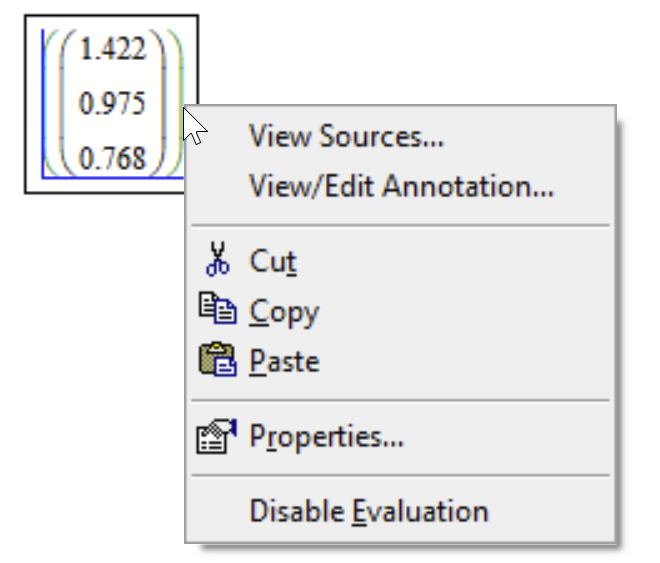Image resolution: width=660 pixels, height=563 pixels.
Task: Select the Cut text label
Action: point(273,262)
